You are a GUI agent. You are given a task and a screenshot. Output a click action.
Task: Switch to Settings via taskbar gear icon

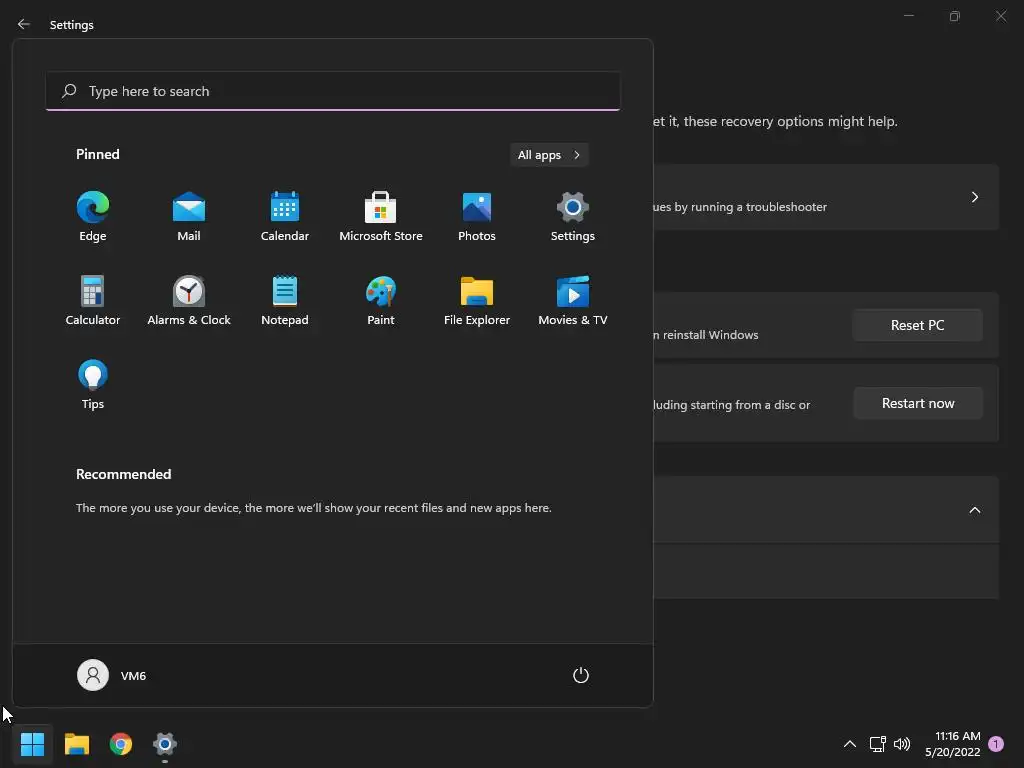coord(165,744)
